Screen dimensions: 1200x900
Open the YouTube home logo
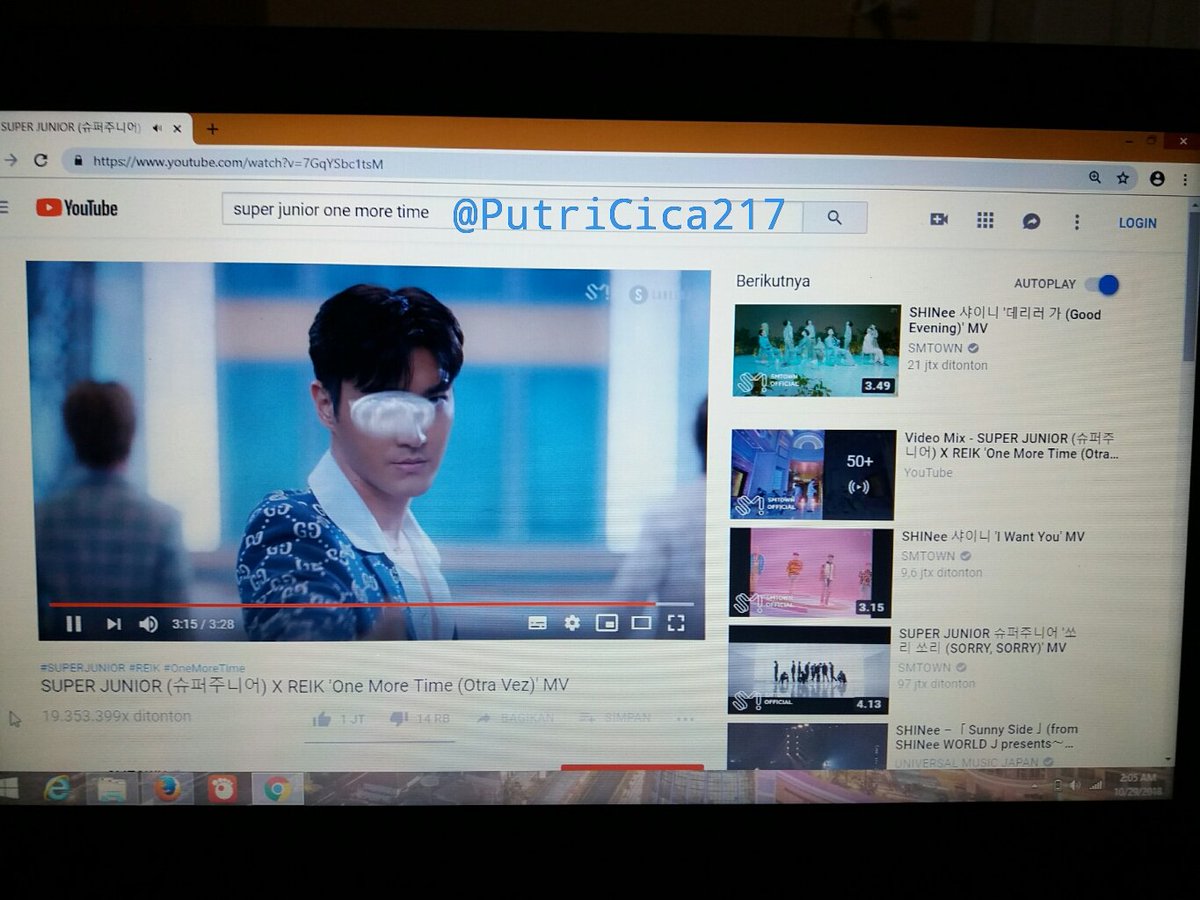(x=77, y=208)
